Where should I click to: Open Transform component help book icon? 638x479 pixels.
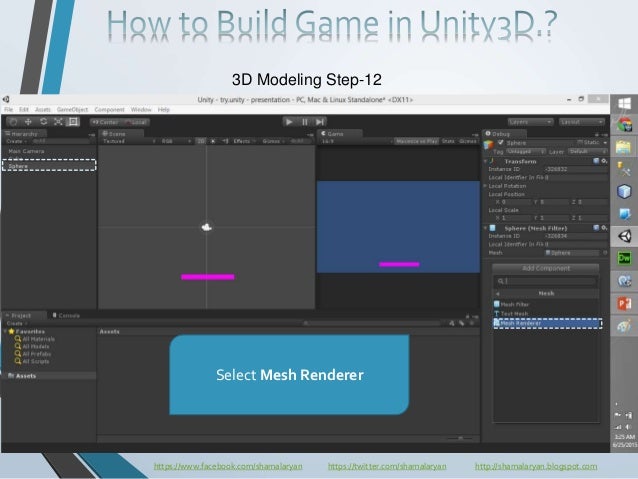point(596,161)
